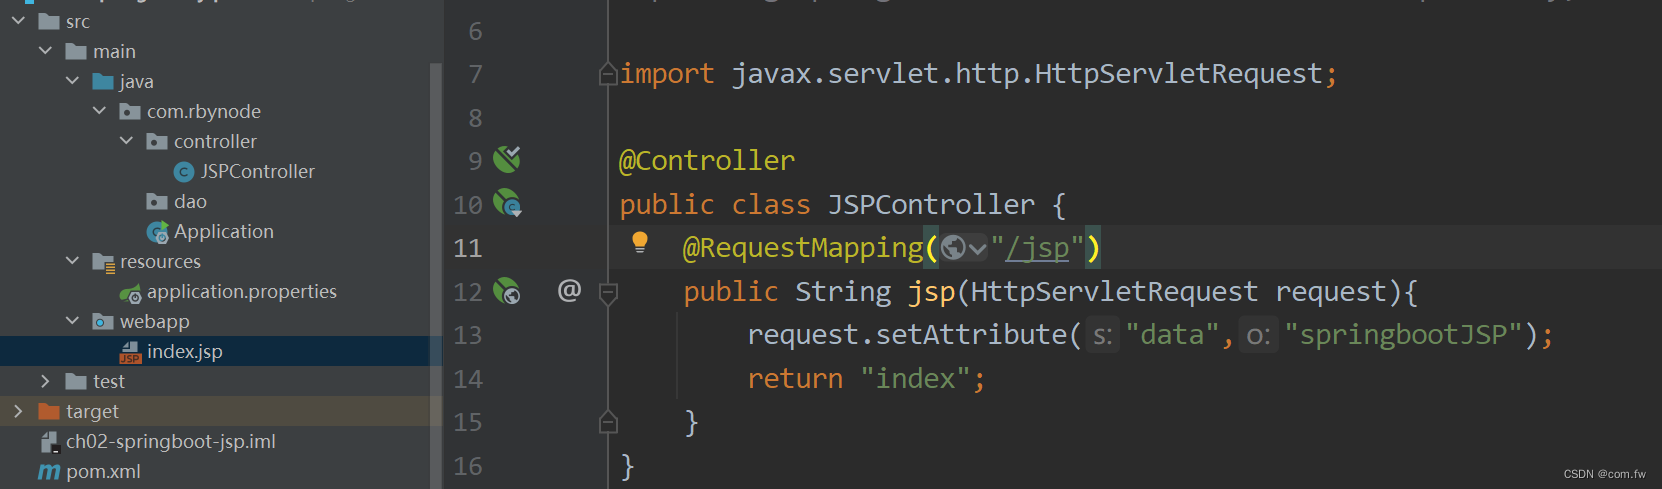This screenshot has width=1662, height=489.
Task: Click the JSPController class icon
Action: point(184,172)
